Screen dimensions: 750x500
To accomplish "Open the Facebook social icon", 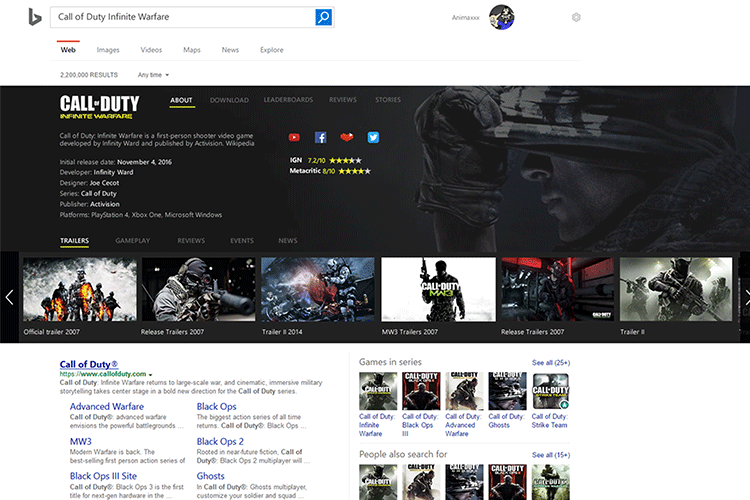I will (321, 137).
